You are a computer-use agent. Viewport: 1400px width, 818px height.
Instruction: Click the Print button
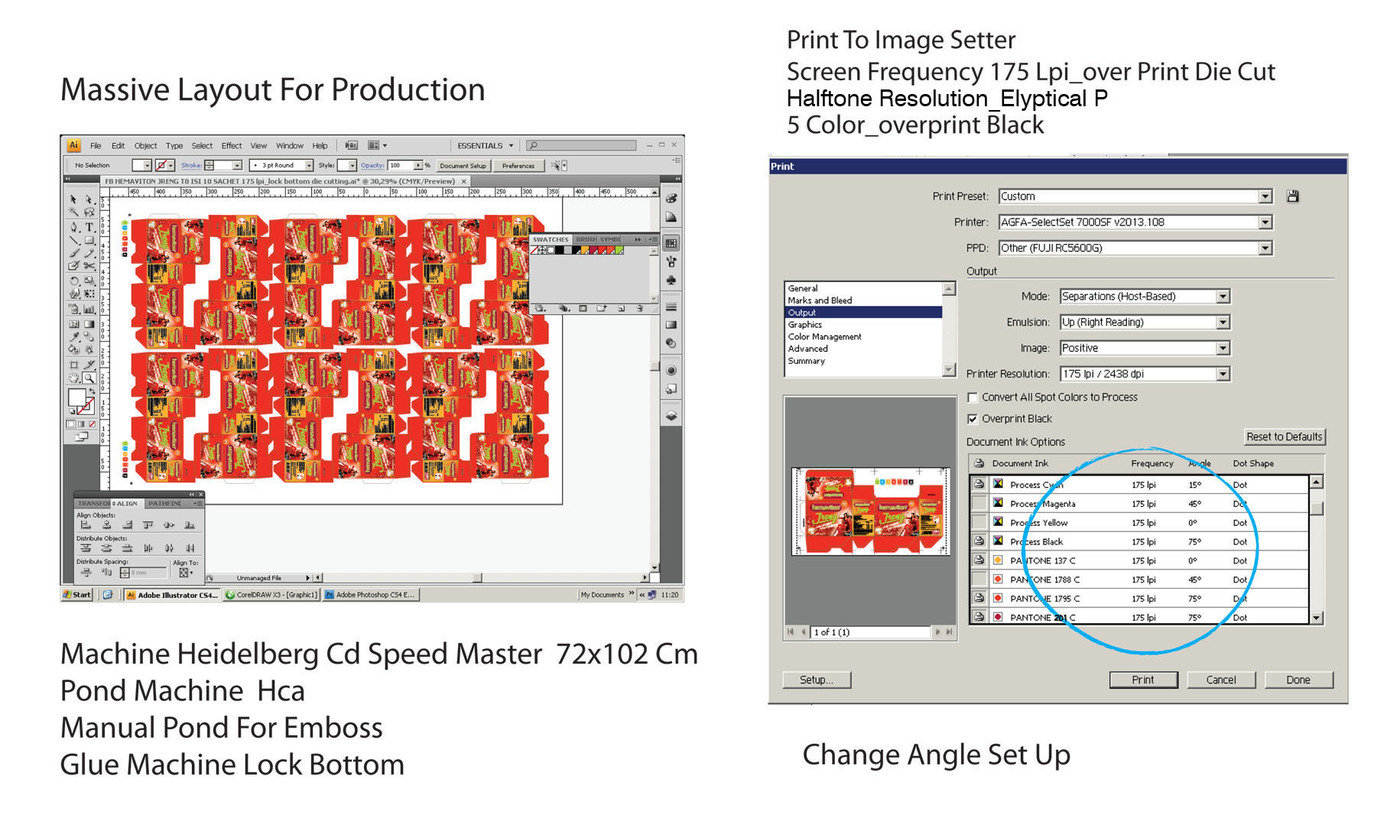(1143, 680)
